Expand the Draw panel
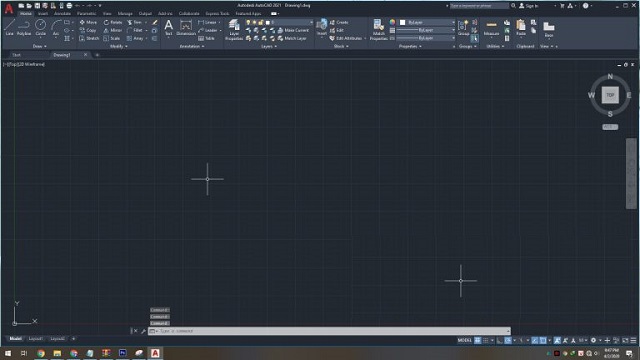Viewport: 640px width, 360px height. click(x=40, y=47)
